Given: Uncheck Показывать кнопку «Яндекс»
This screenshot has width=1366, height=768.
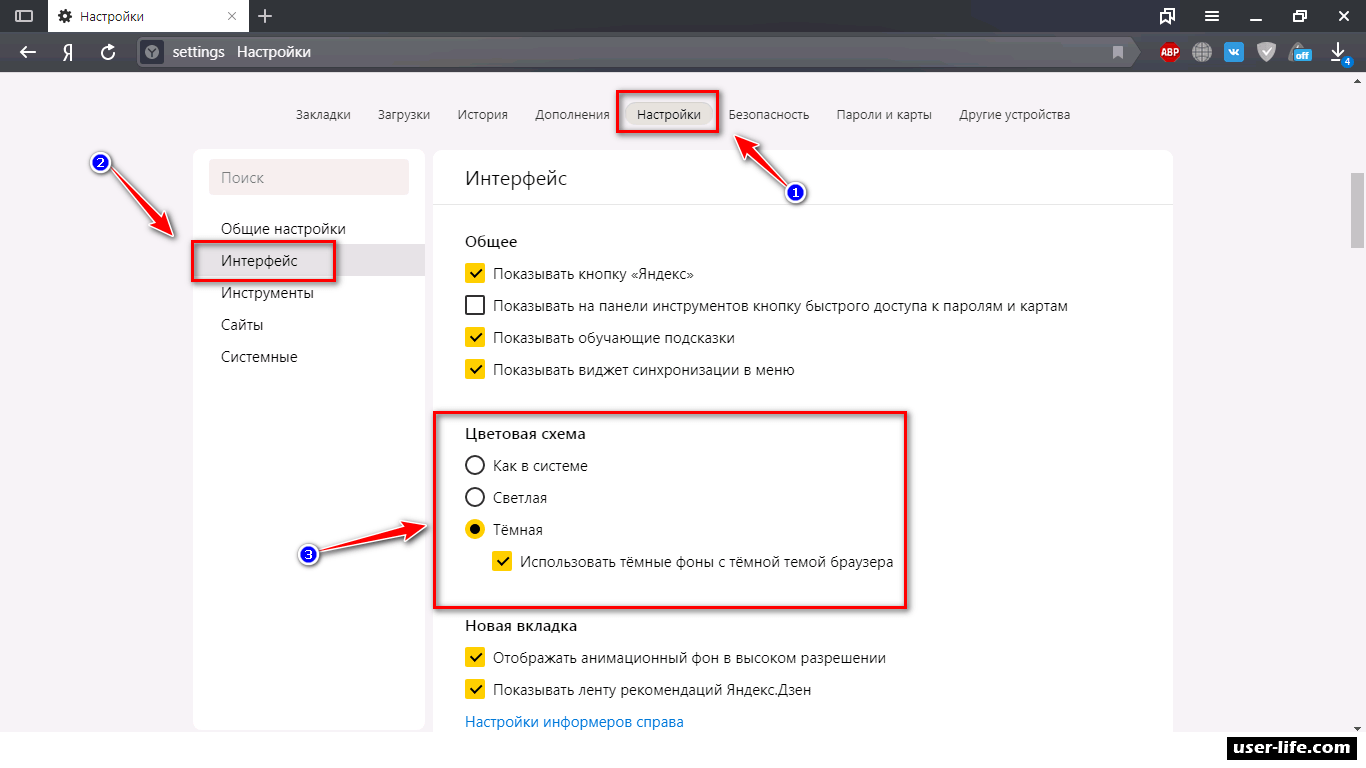Looking at the screenshot, I should coord(475,273).
